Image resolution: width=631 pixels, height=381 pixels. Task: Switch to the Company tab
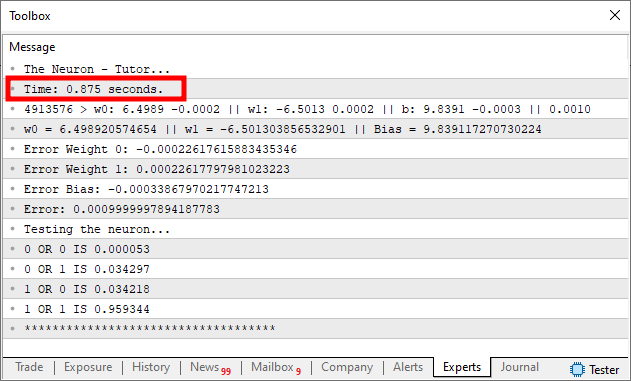point(347,367)
